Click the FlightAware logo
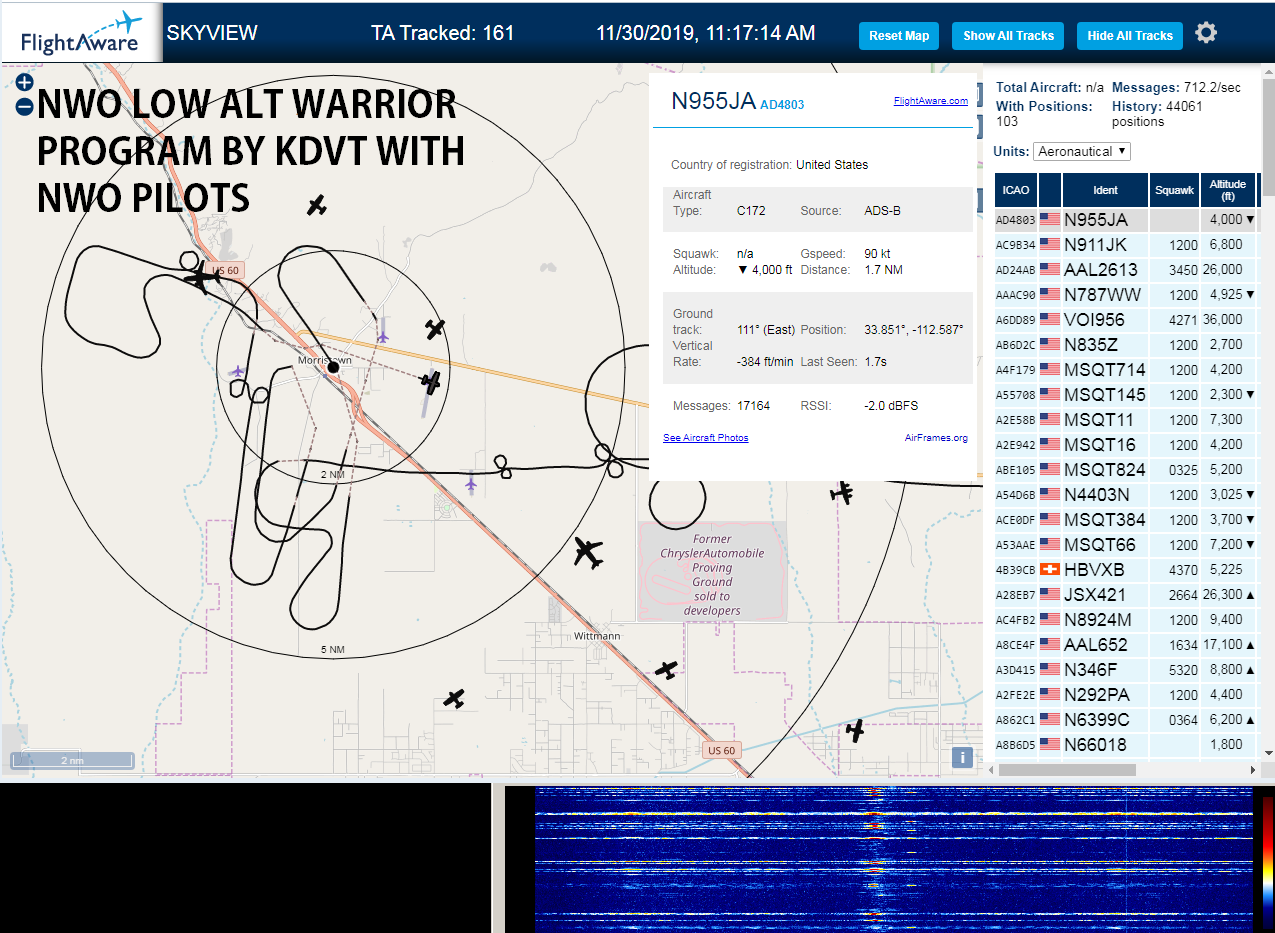The height and width of the screenshot is (933, 1275). tap(79, 33)
